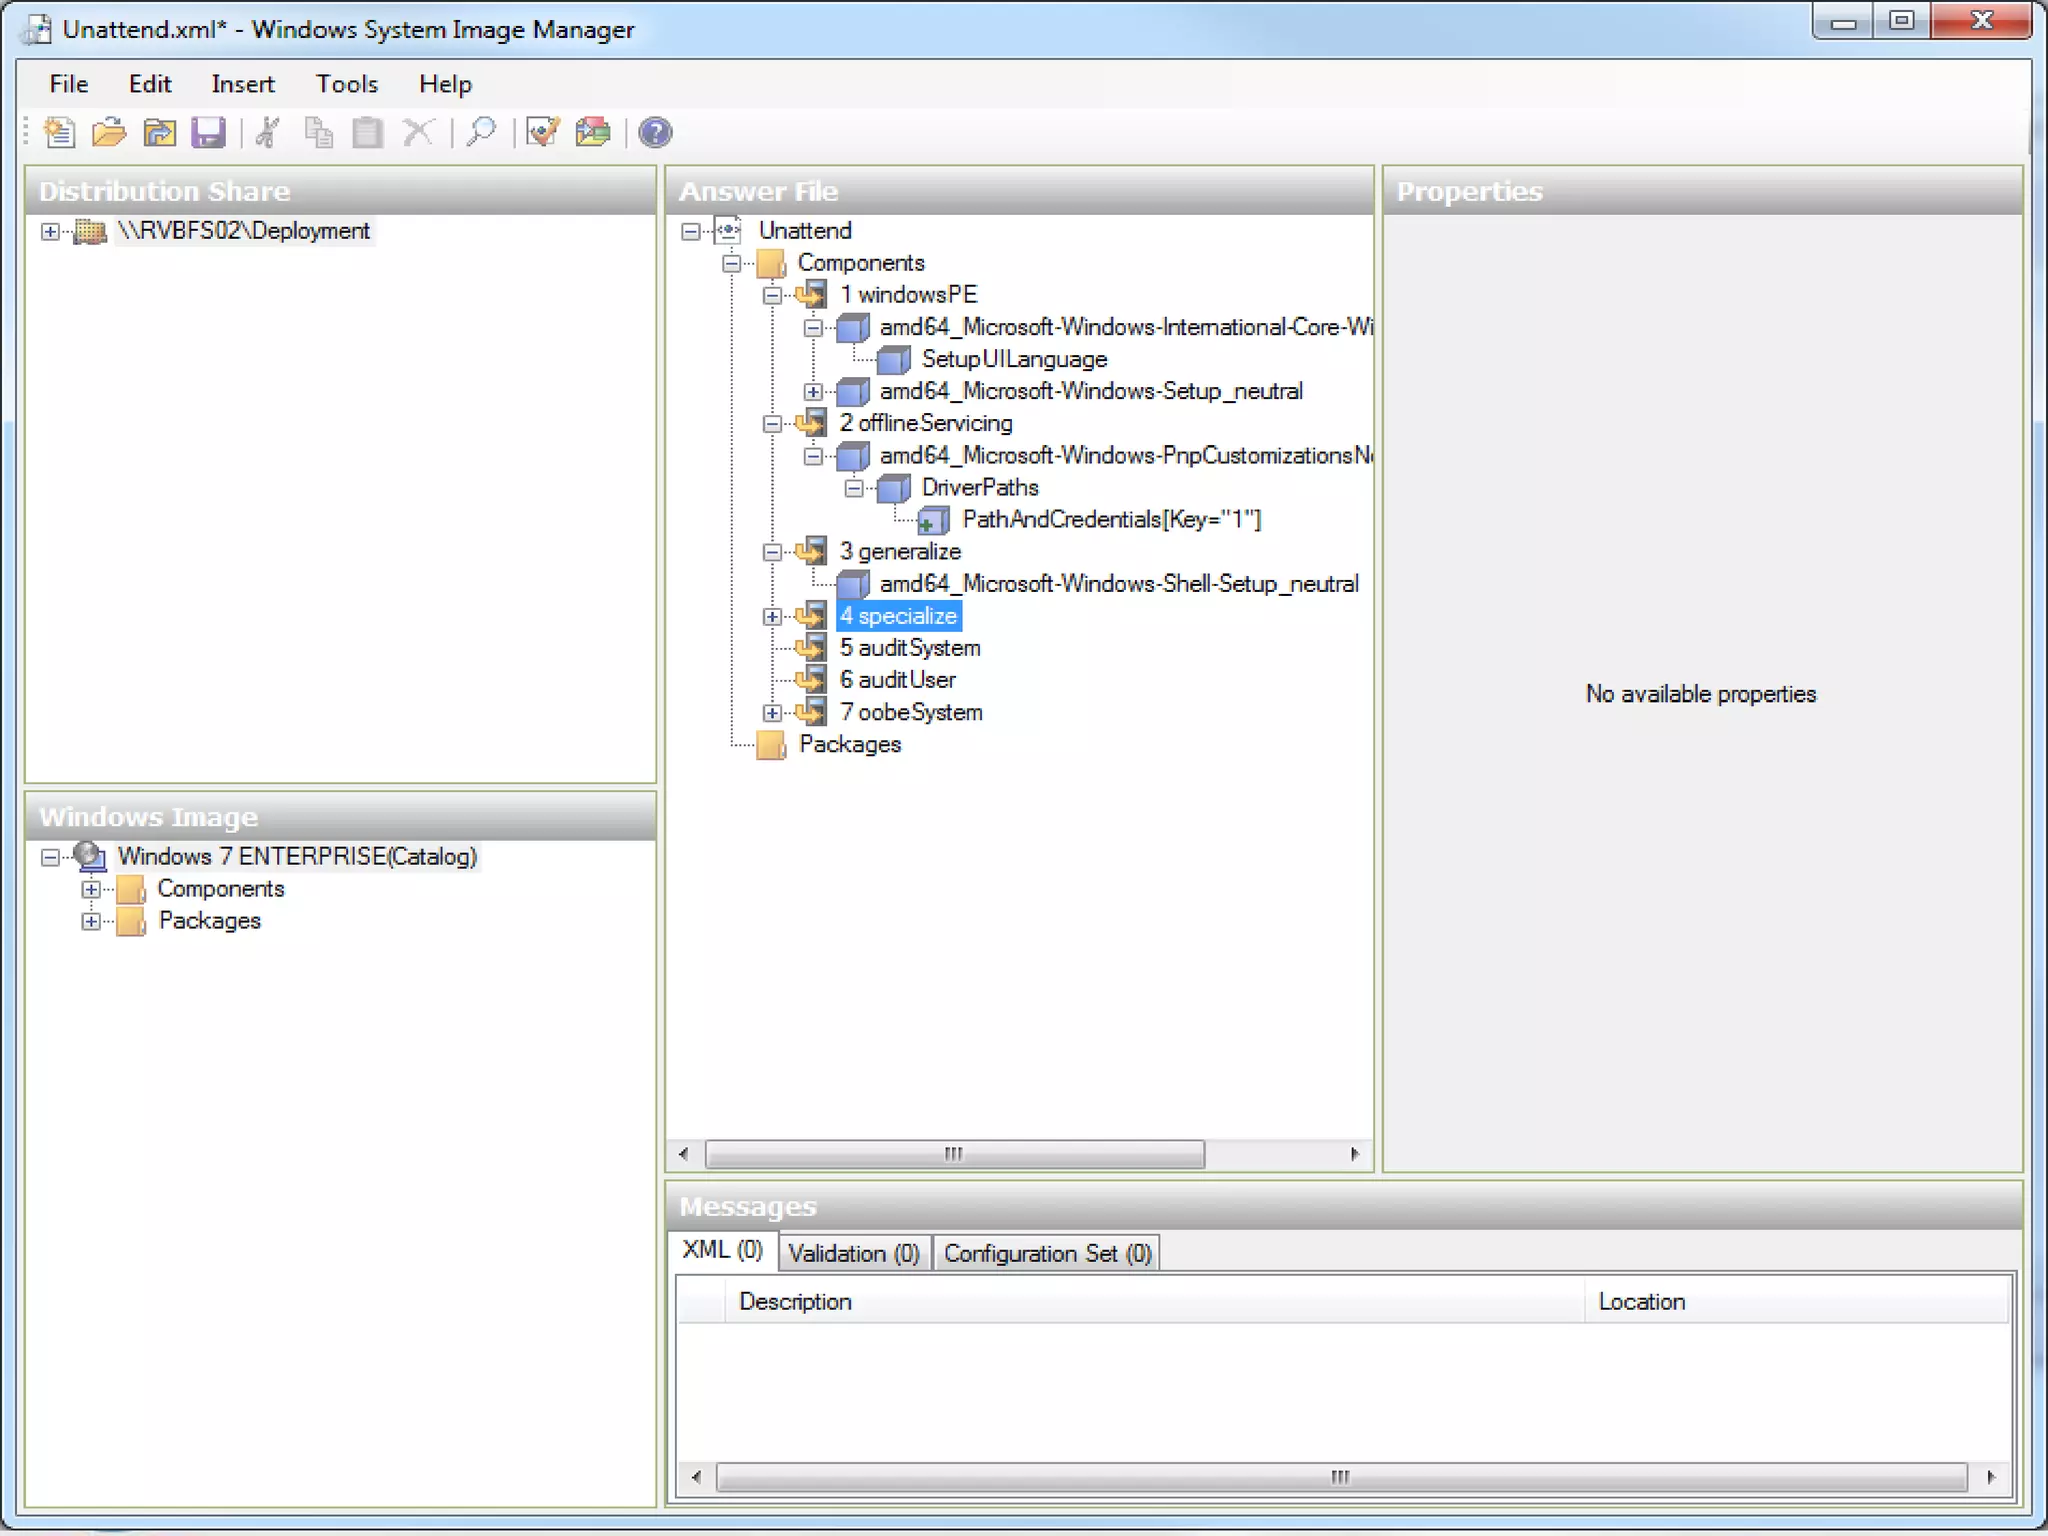2048x1536 pixels.
Task: Click the Deployment share icon in the Distribution Share pane
Action: 90,231
